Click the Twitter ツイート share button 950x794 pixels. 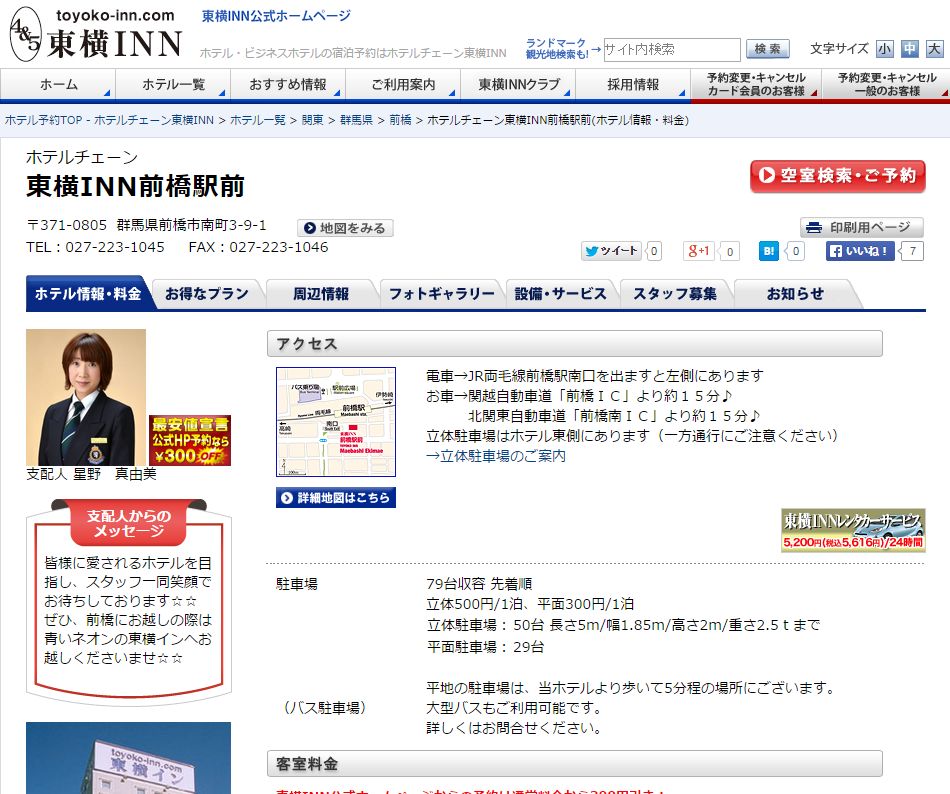pyautogui.click(x=611, y=251)
